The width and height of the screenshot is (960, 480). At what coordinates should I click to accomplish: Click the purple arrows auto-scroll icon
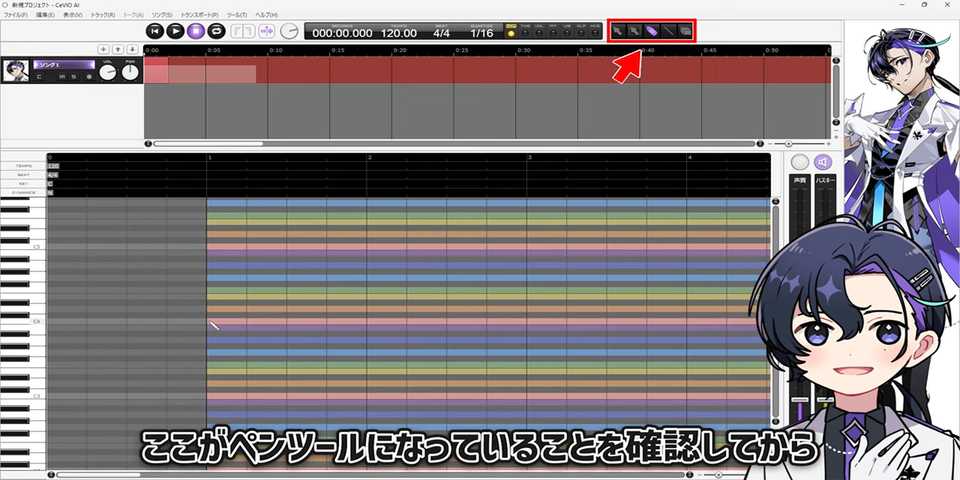(x=266, y=31)
